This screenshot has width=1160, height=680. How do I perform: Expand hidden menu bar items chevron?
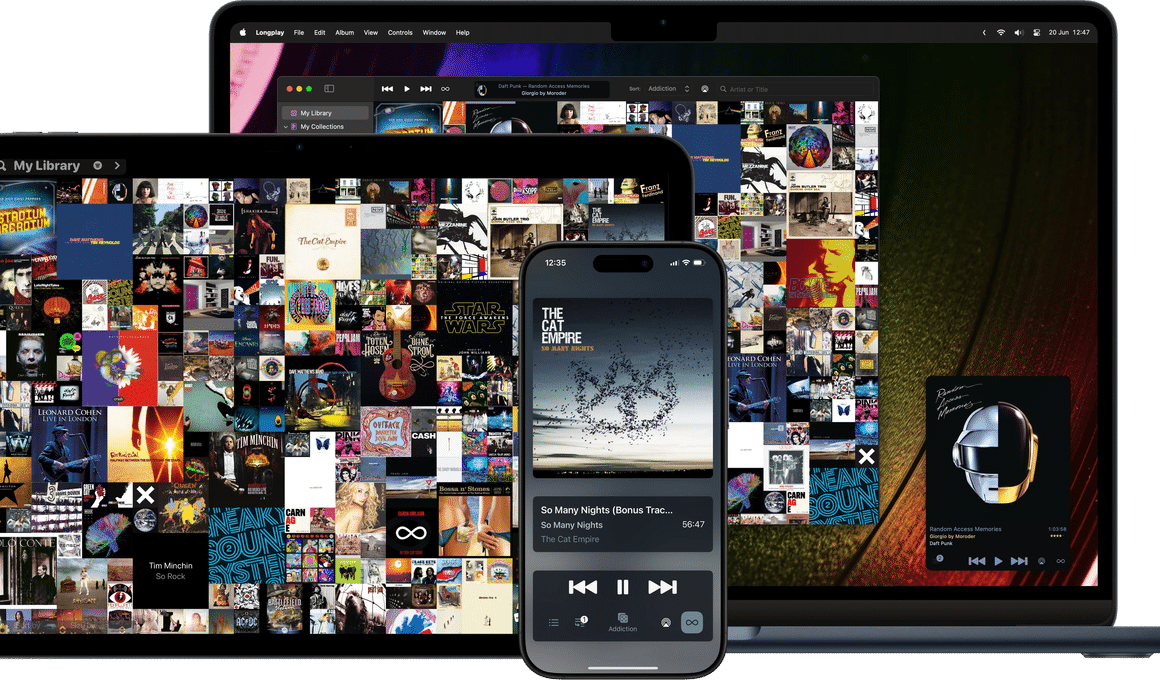click(984, 33)
